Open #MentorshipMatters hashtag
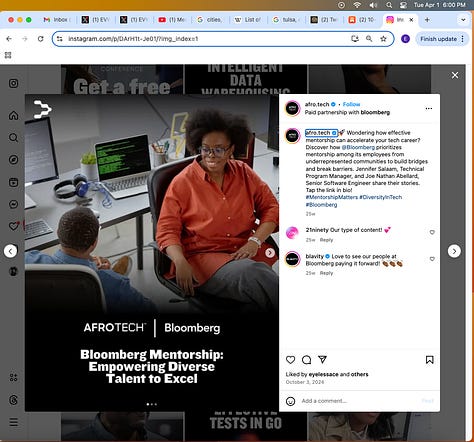Screen dimensions: 474x442 click(332, 197)
